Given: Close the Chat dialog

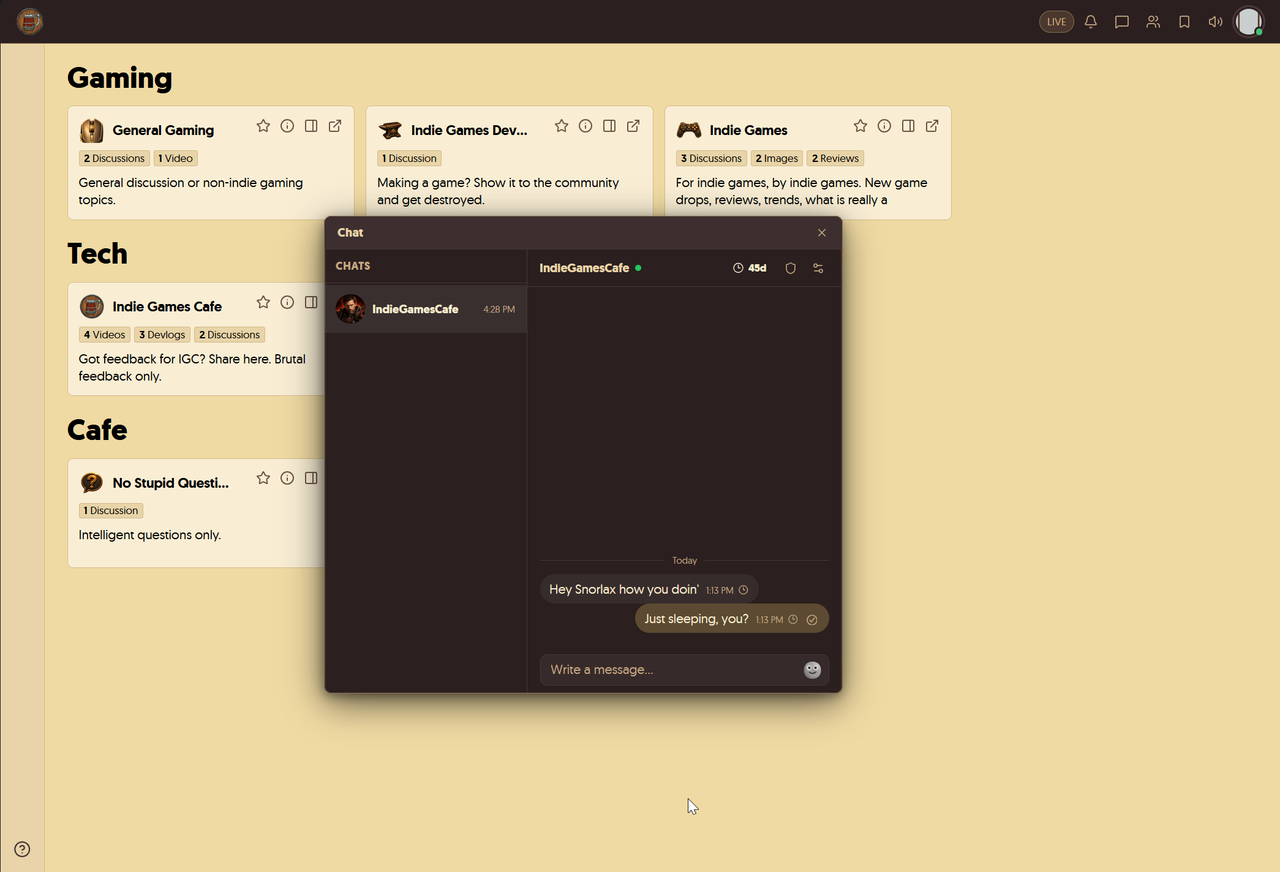Looking at the screenshot, I should click(822, 233).
